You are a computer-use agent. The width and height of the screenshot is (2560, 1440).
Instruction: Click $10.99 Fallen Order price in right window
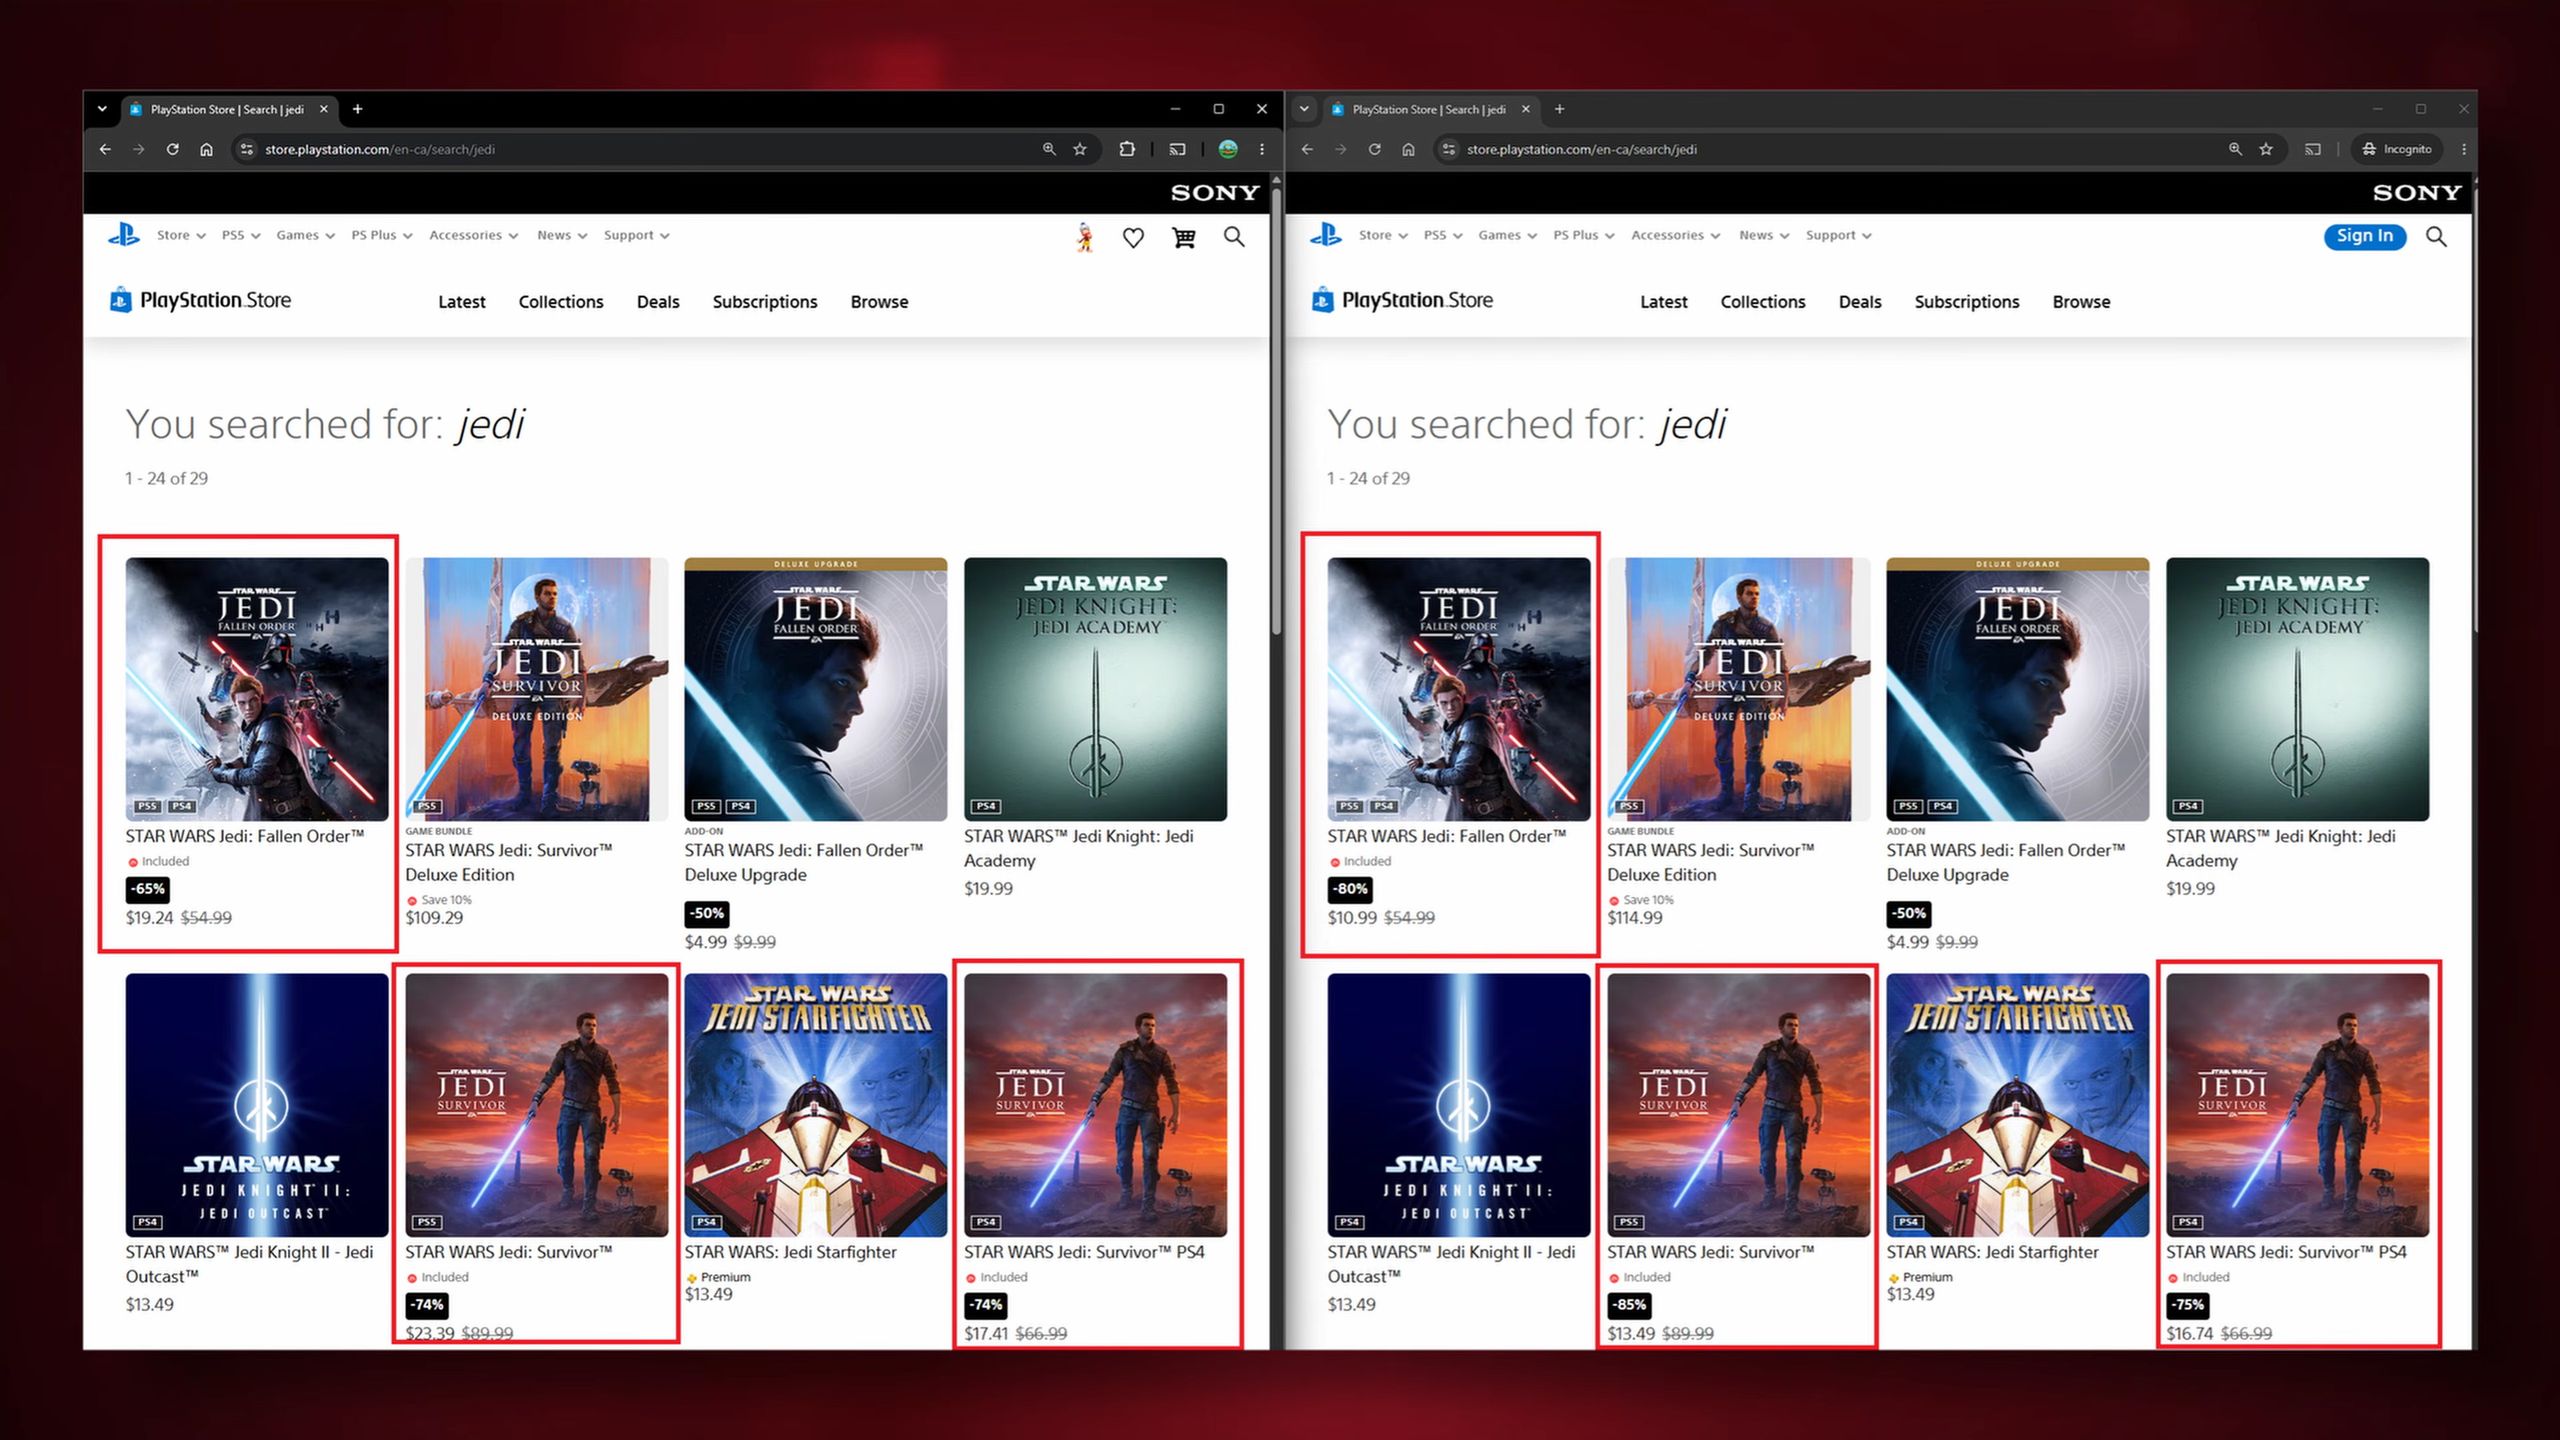[1352, 918]
